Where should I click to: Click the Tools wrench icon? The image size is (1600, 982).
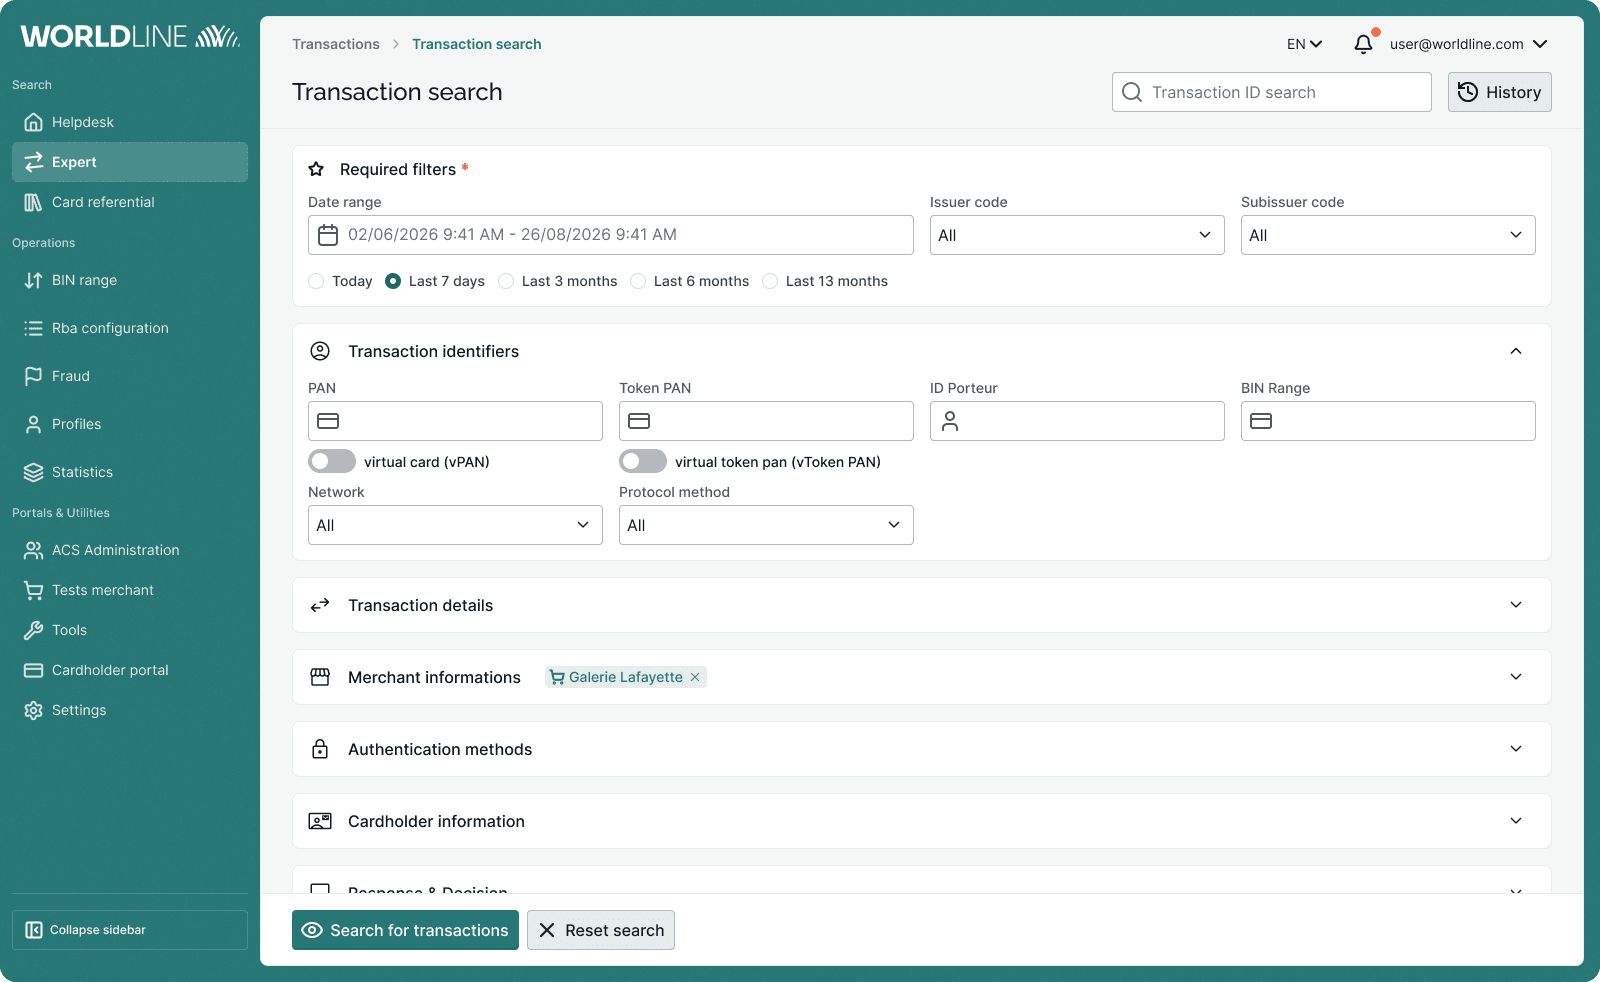point(33,630)
